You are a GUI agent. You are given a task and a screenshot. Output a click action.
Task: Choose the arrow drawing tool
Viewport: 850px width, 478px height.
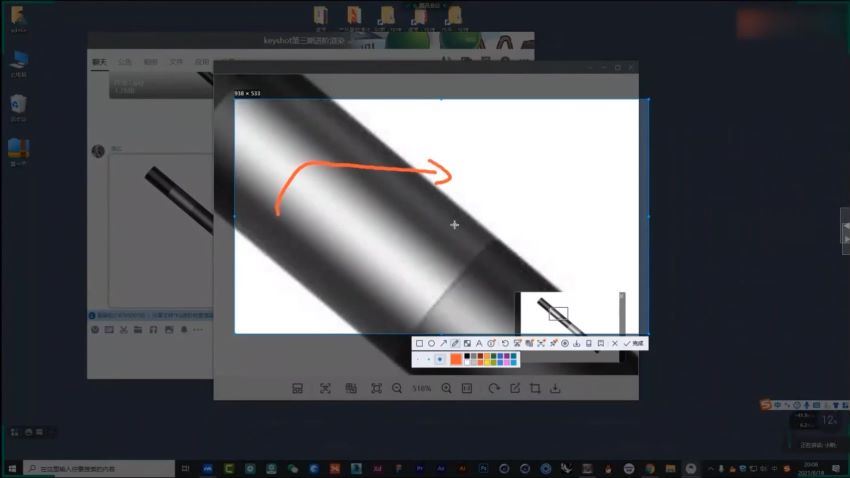443,343
